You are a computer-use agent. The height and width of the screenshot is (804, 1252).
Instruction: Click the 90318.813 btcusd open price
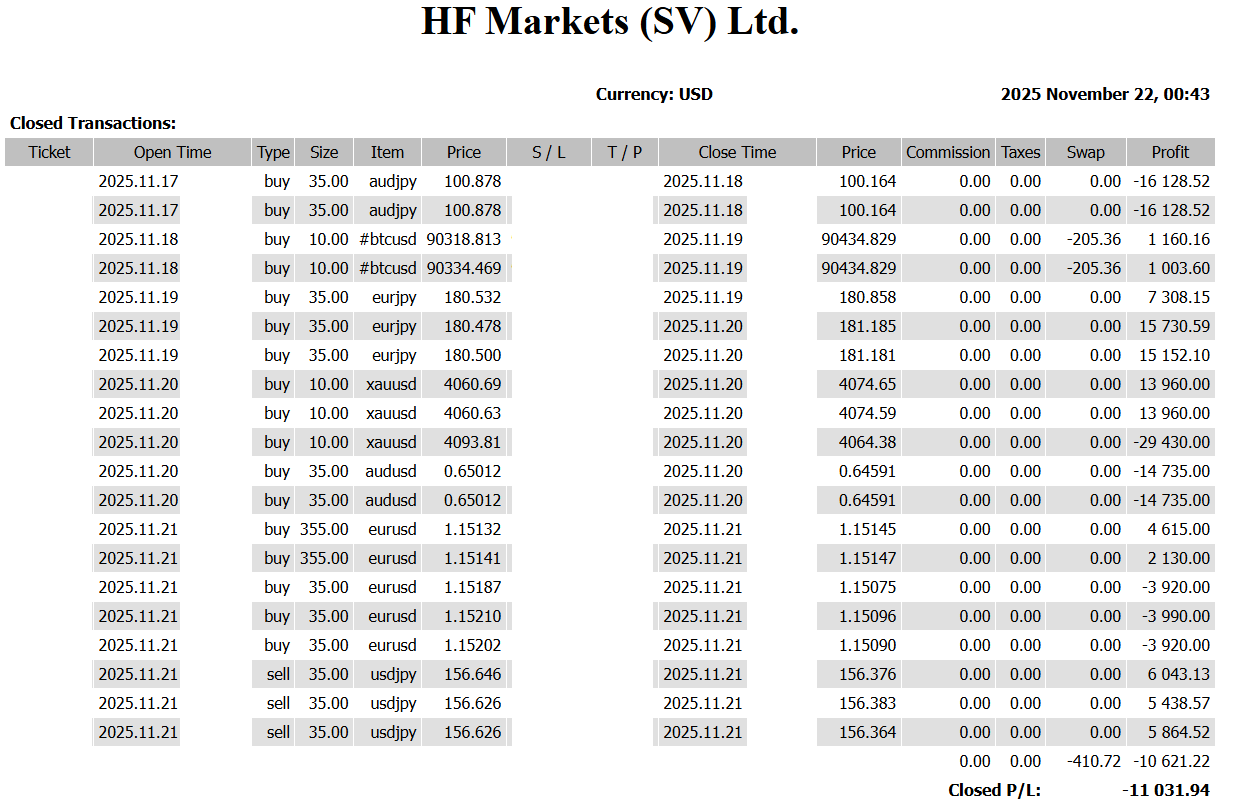tap(463, 239)
